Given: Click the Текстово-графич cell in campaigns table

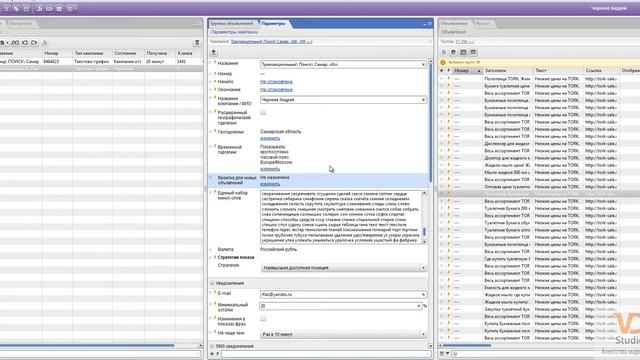Looking at the screenshot, I should point(92,61).
